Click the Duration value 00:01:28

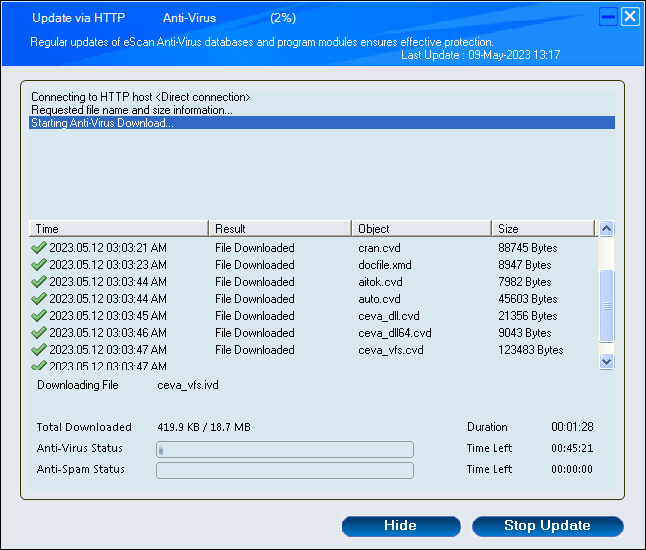572,427
